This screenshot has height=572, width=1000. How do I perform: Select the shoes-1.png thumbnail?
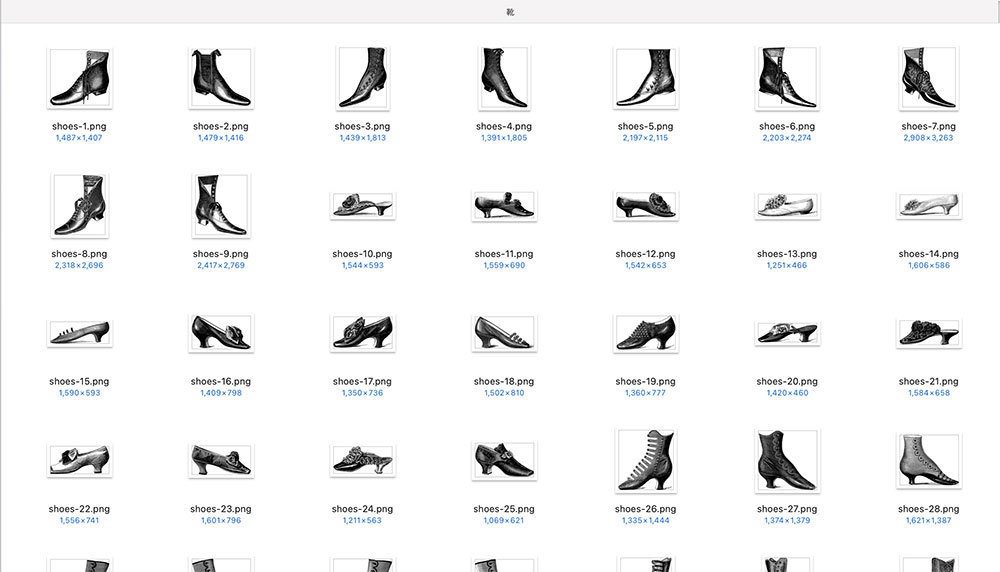(80, 78)
